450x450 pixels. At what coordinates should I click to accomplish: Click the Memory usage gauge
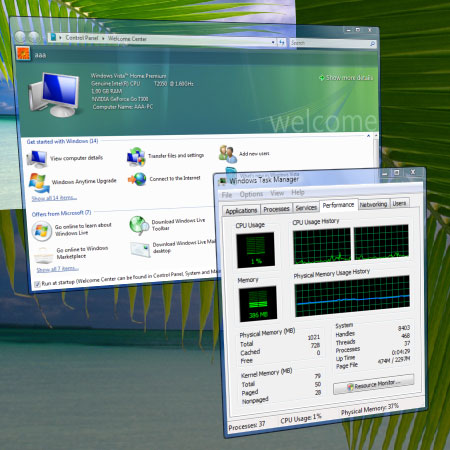[x=258, y=303]
